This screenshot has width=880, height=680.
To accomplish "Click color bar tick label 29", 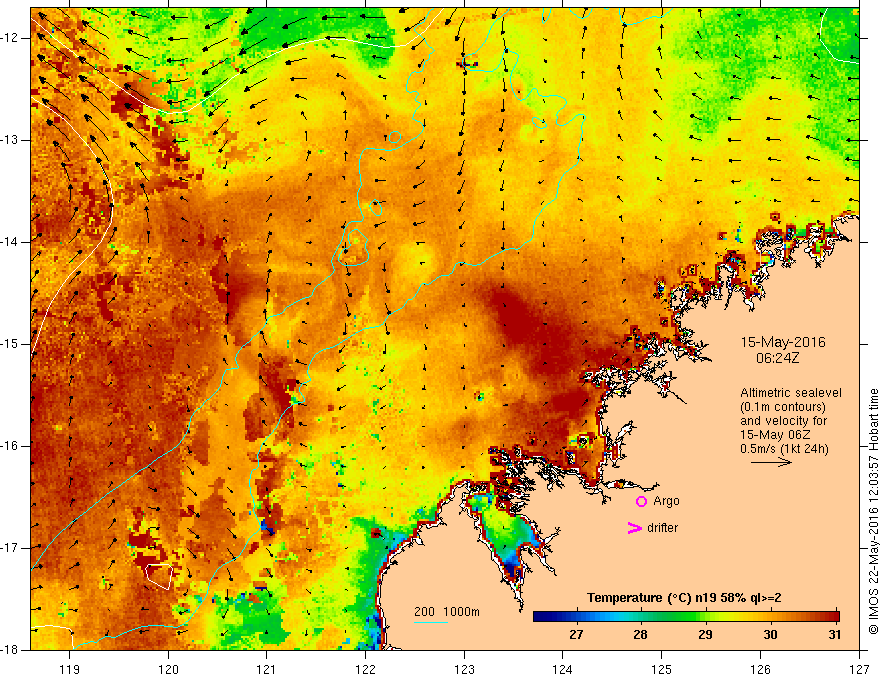I will click(705, 635).
